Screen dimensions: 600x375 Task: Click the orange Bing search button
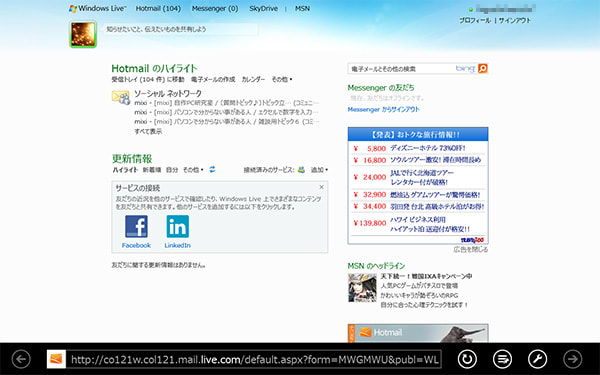coord(483,68)
